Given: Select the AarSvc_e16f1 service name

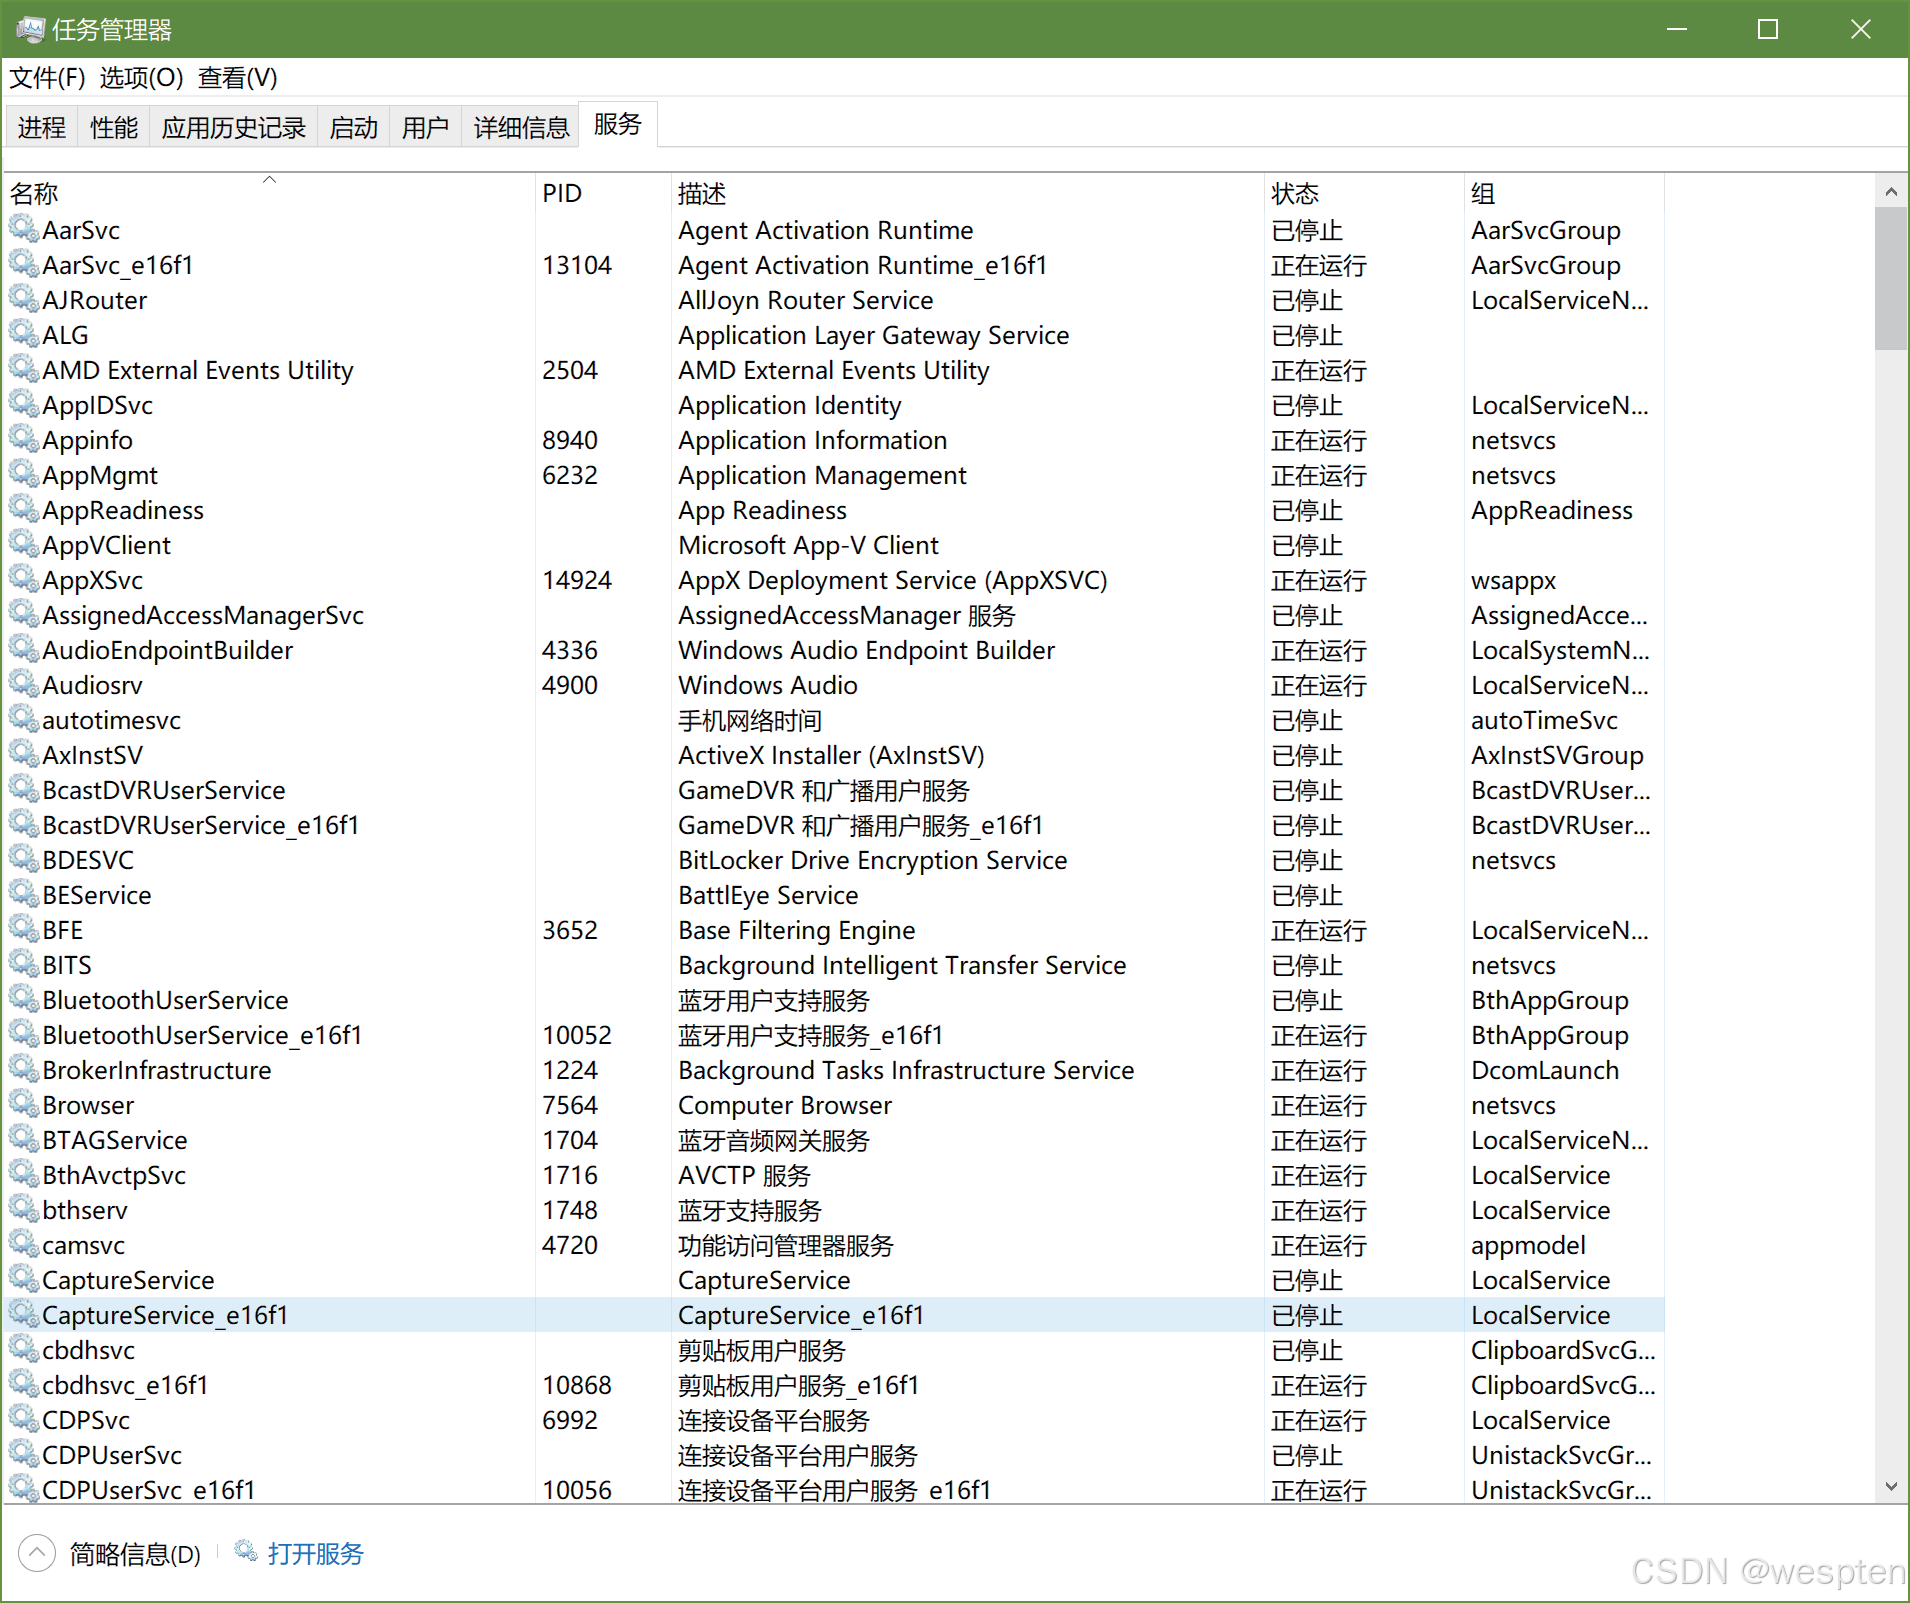Looking at the screenshot, I should [x=118, y=265].
